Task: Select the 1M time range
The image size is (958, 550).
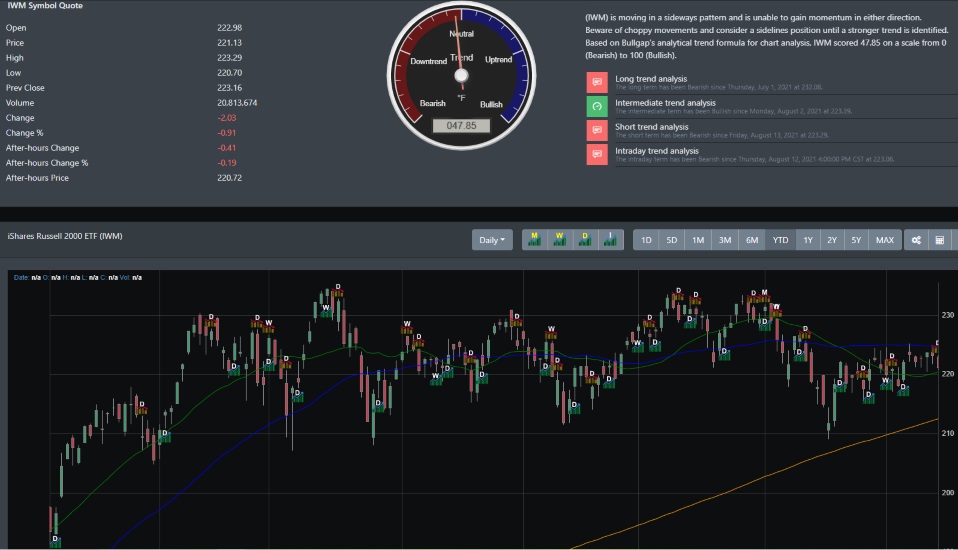Action: click(698, 240)
